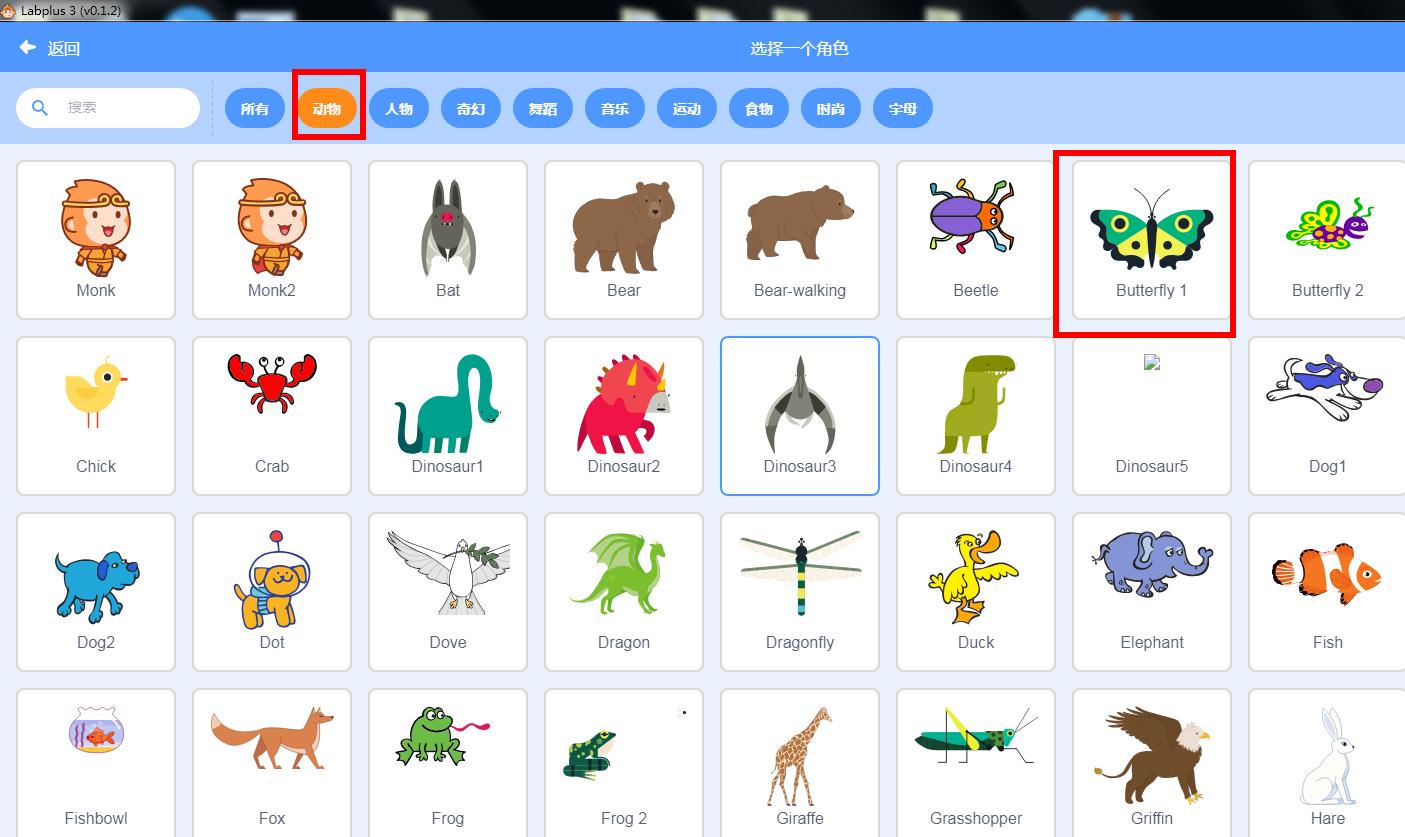Click the 动物 category button
Screen dimensions: 1405x837
click(x=327, y=108)
